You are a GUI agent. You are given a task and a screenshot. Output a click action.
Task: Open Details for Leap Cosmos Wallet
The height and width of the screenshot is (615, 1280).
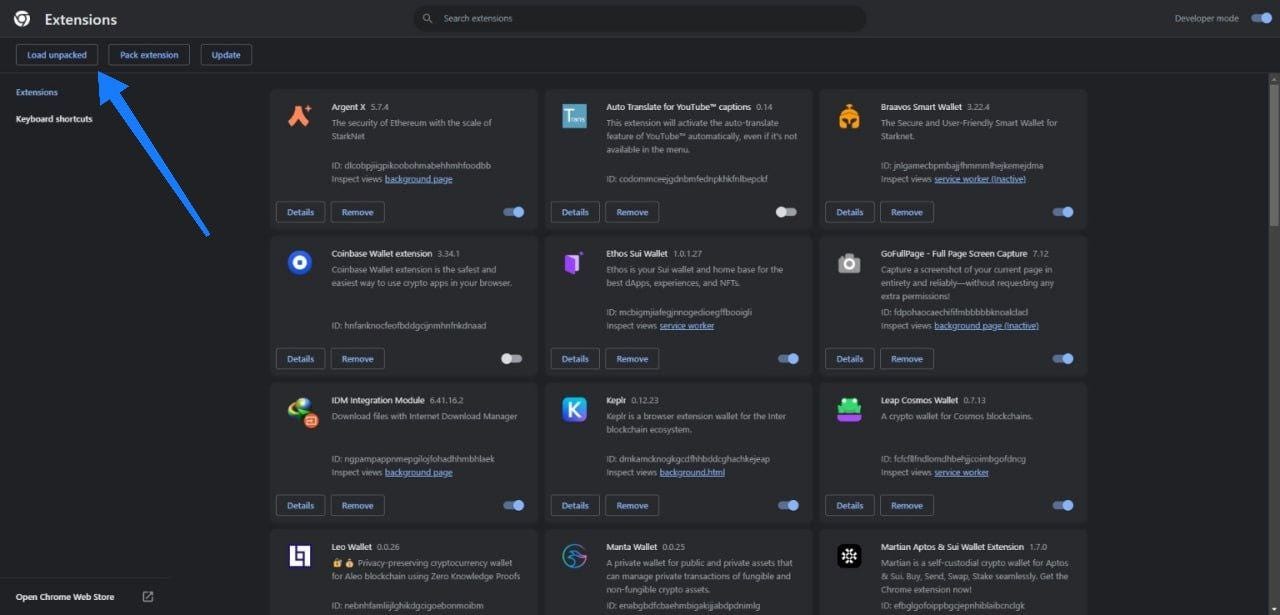click(850, 505)
